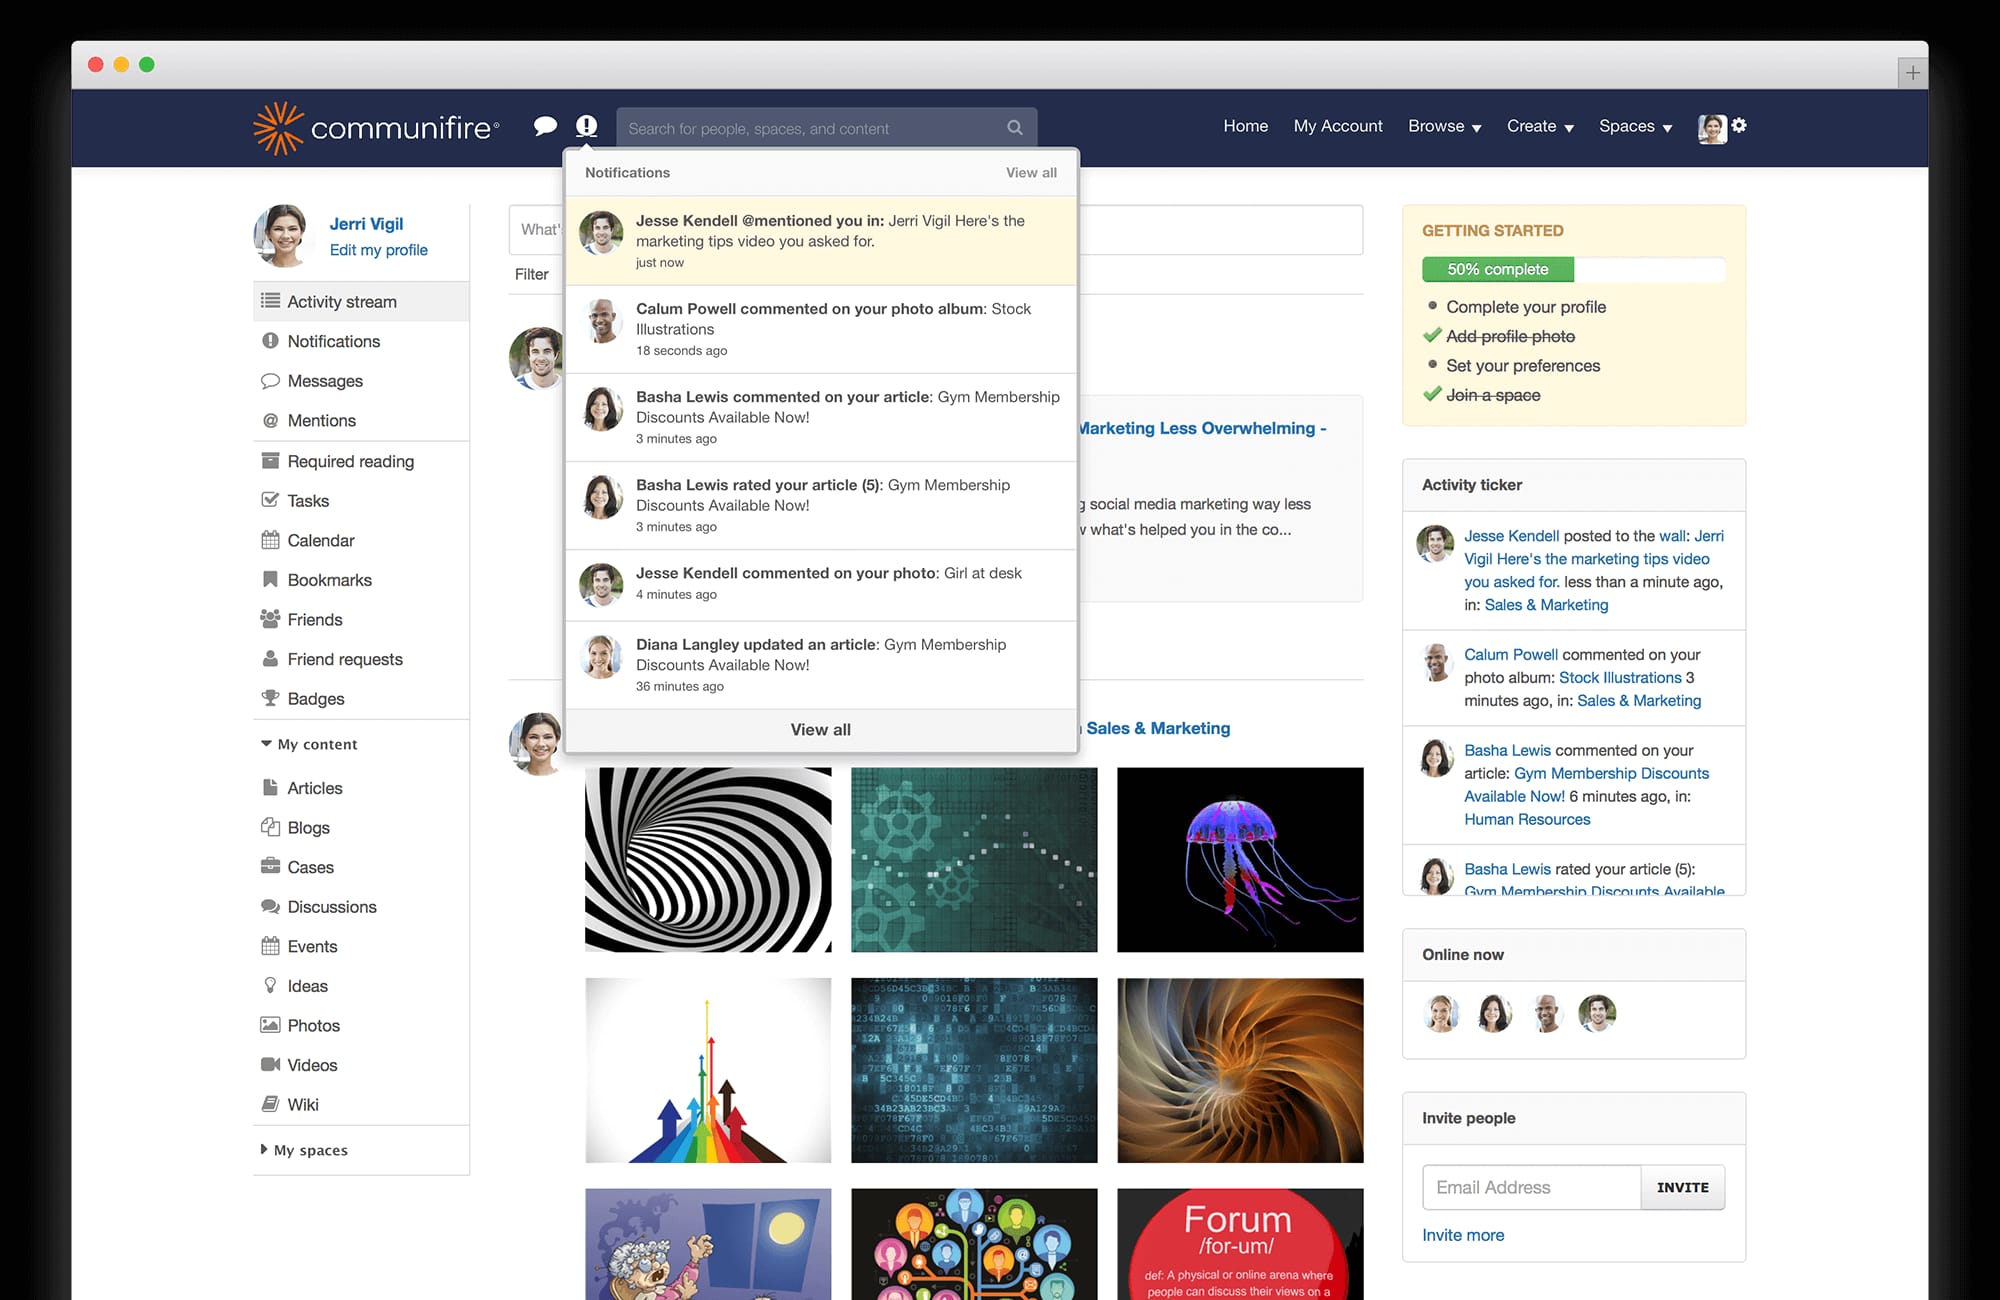Click View all at bottom of notifications
This screenshot has height=1300, width=2000.
tap(821, 730)
